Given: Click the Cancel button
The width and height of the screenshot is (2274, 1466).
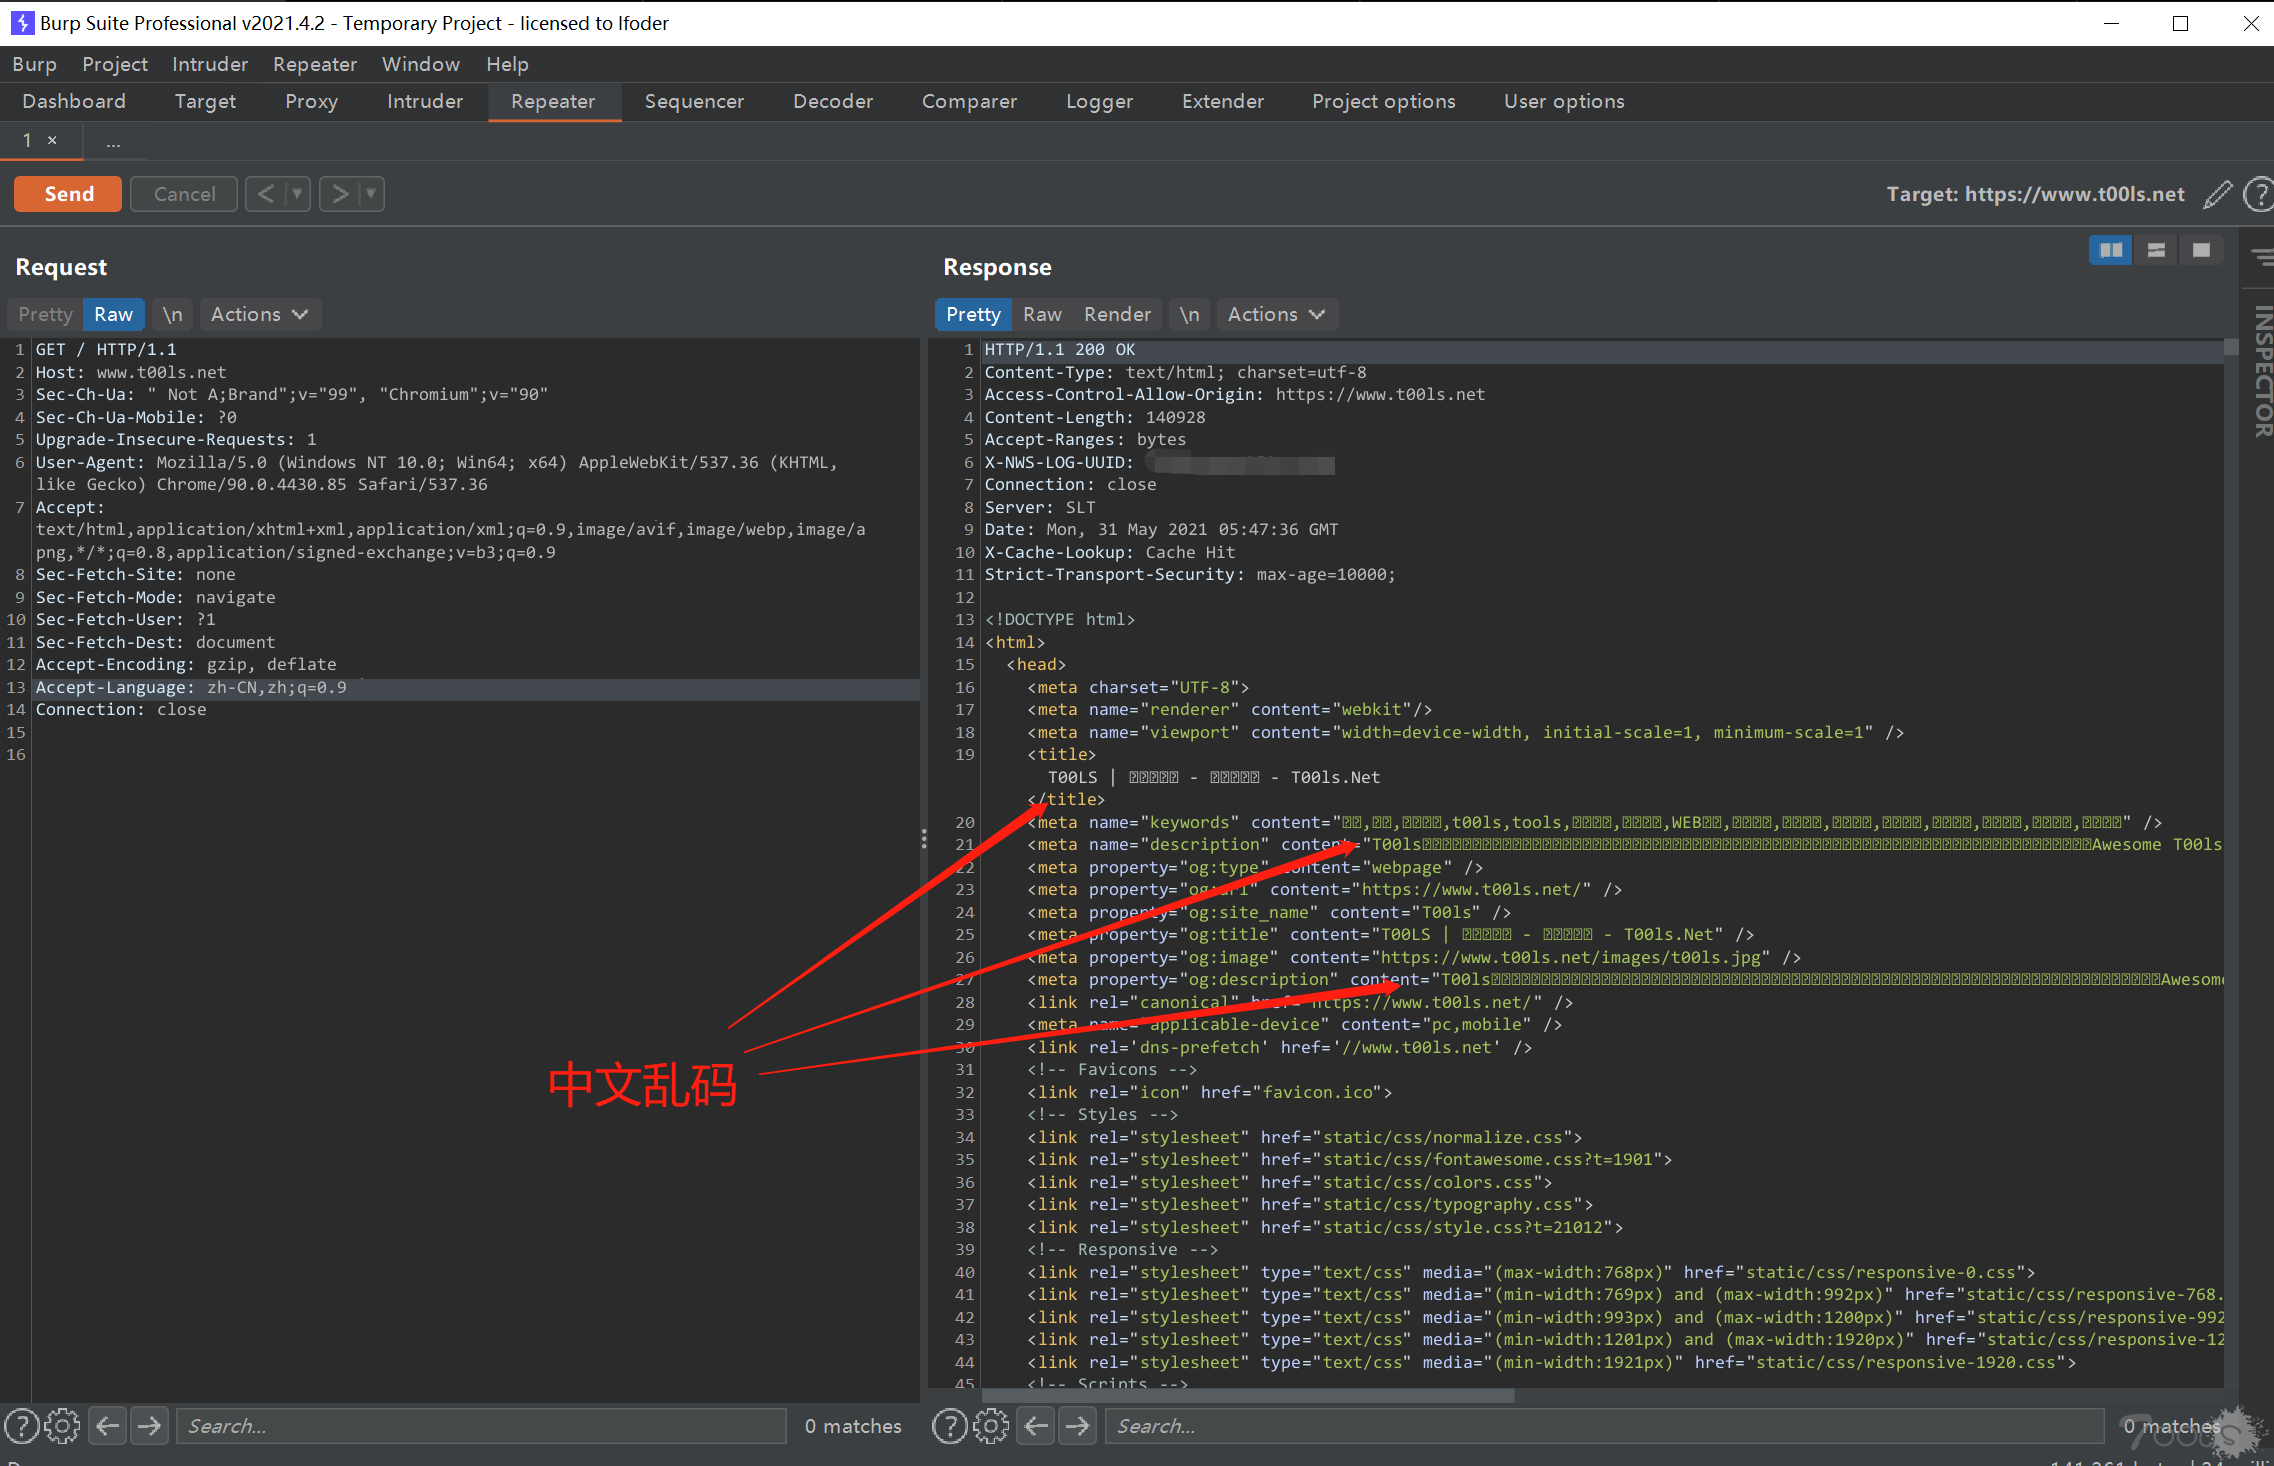Looking at the screenshot, I should point(184,194).
